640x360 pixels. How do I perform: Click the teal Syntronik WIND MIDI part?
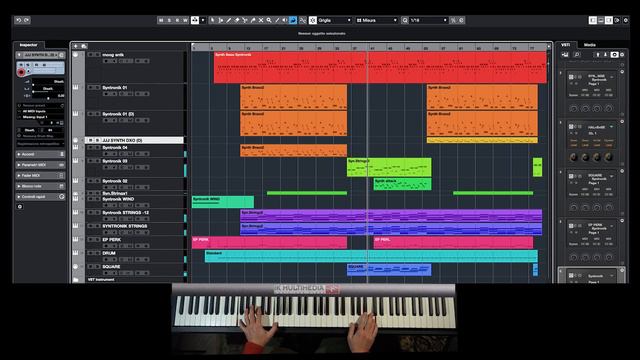pyautogui.click(x=223, y=202)
